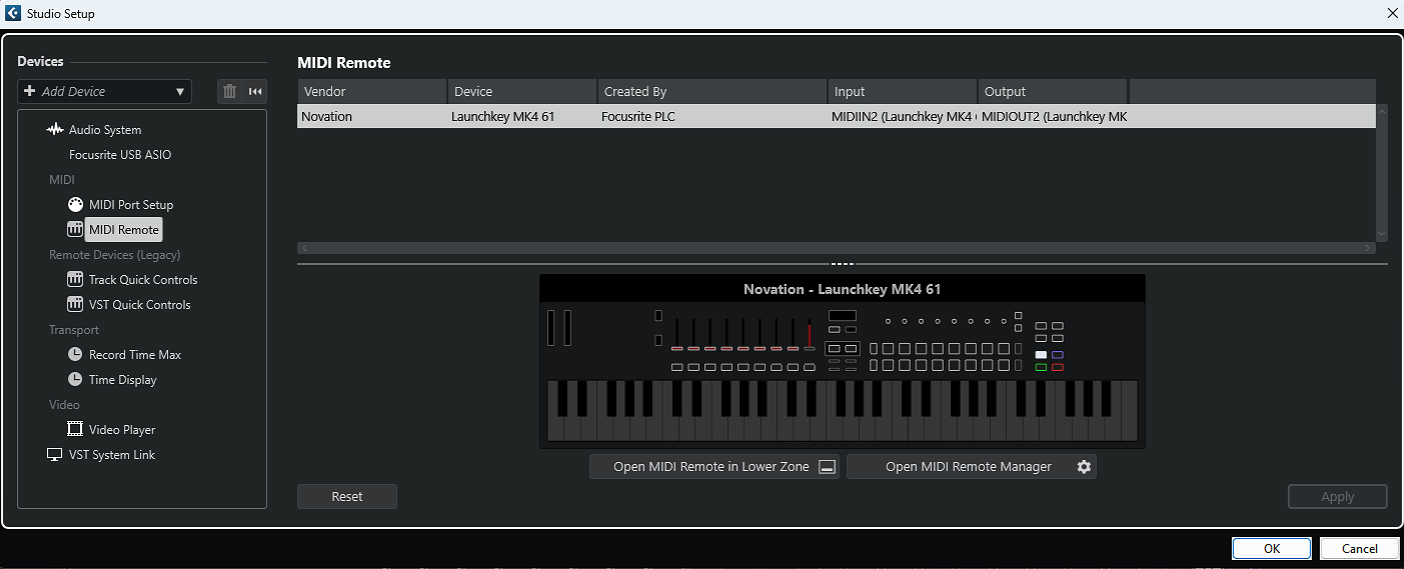
Task: Confirm with the OK button
Action: (1272, 548)
